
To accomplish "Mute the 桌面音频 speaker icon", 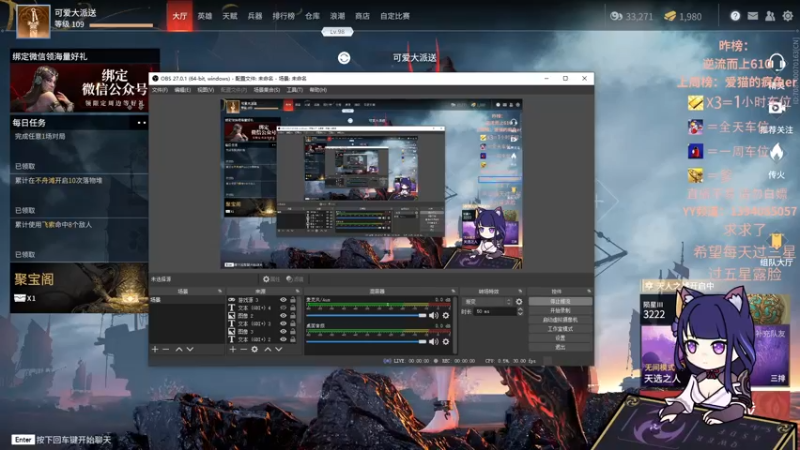I will click(434, 341).
